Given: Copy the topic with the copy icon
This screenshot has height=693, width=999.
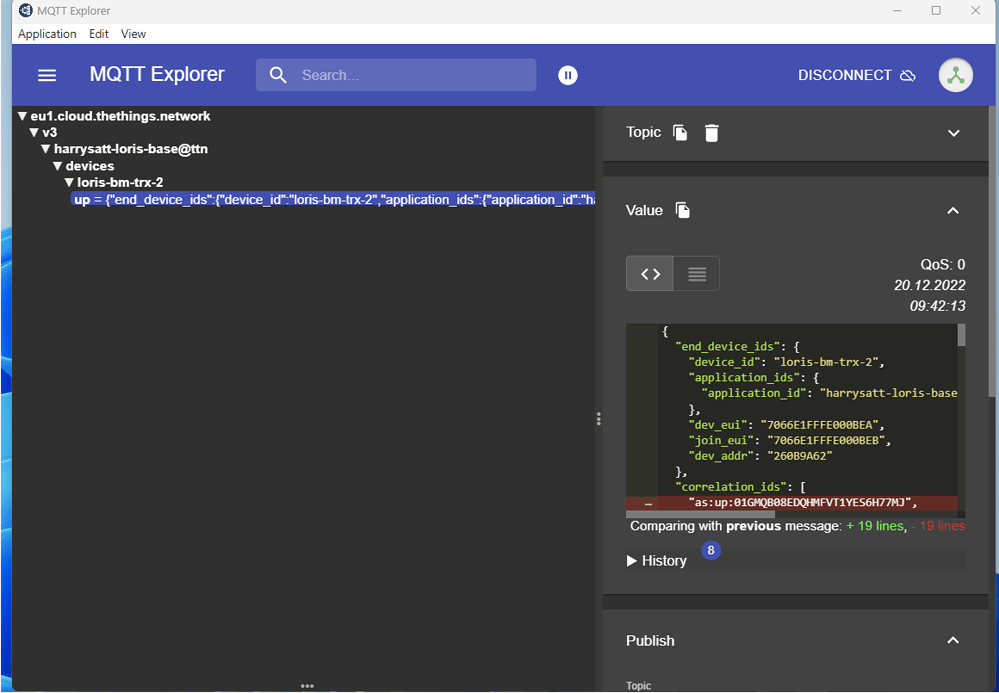Looking at the screenshot, I should (x=680, y=132).
